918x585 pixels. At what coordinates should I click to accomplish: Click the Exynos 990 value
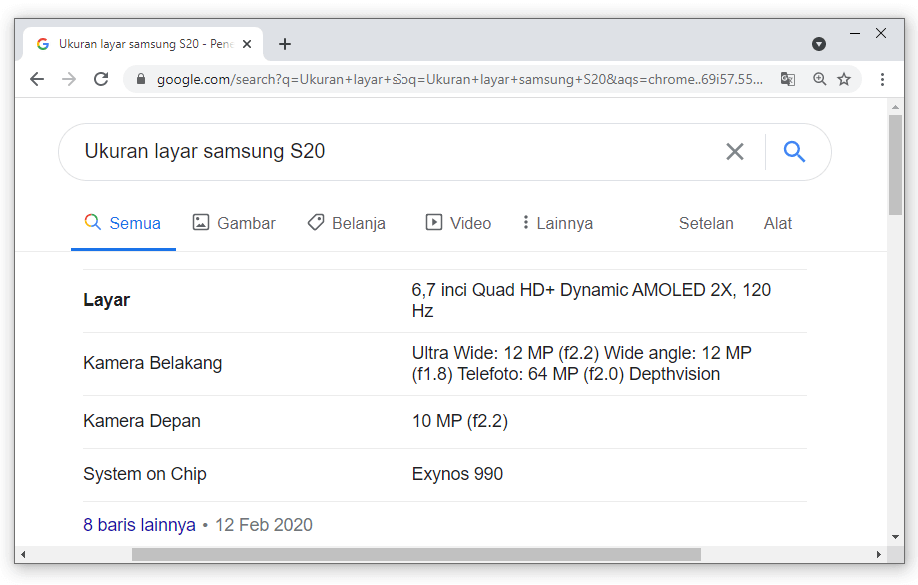click(x=457, y=474)
